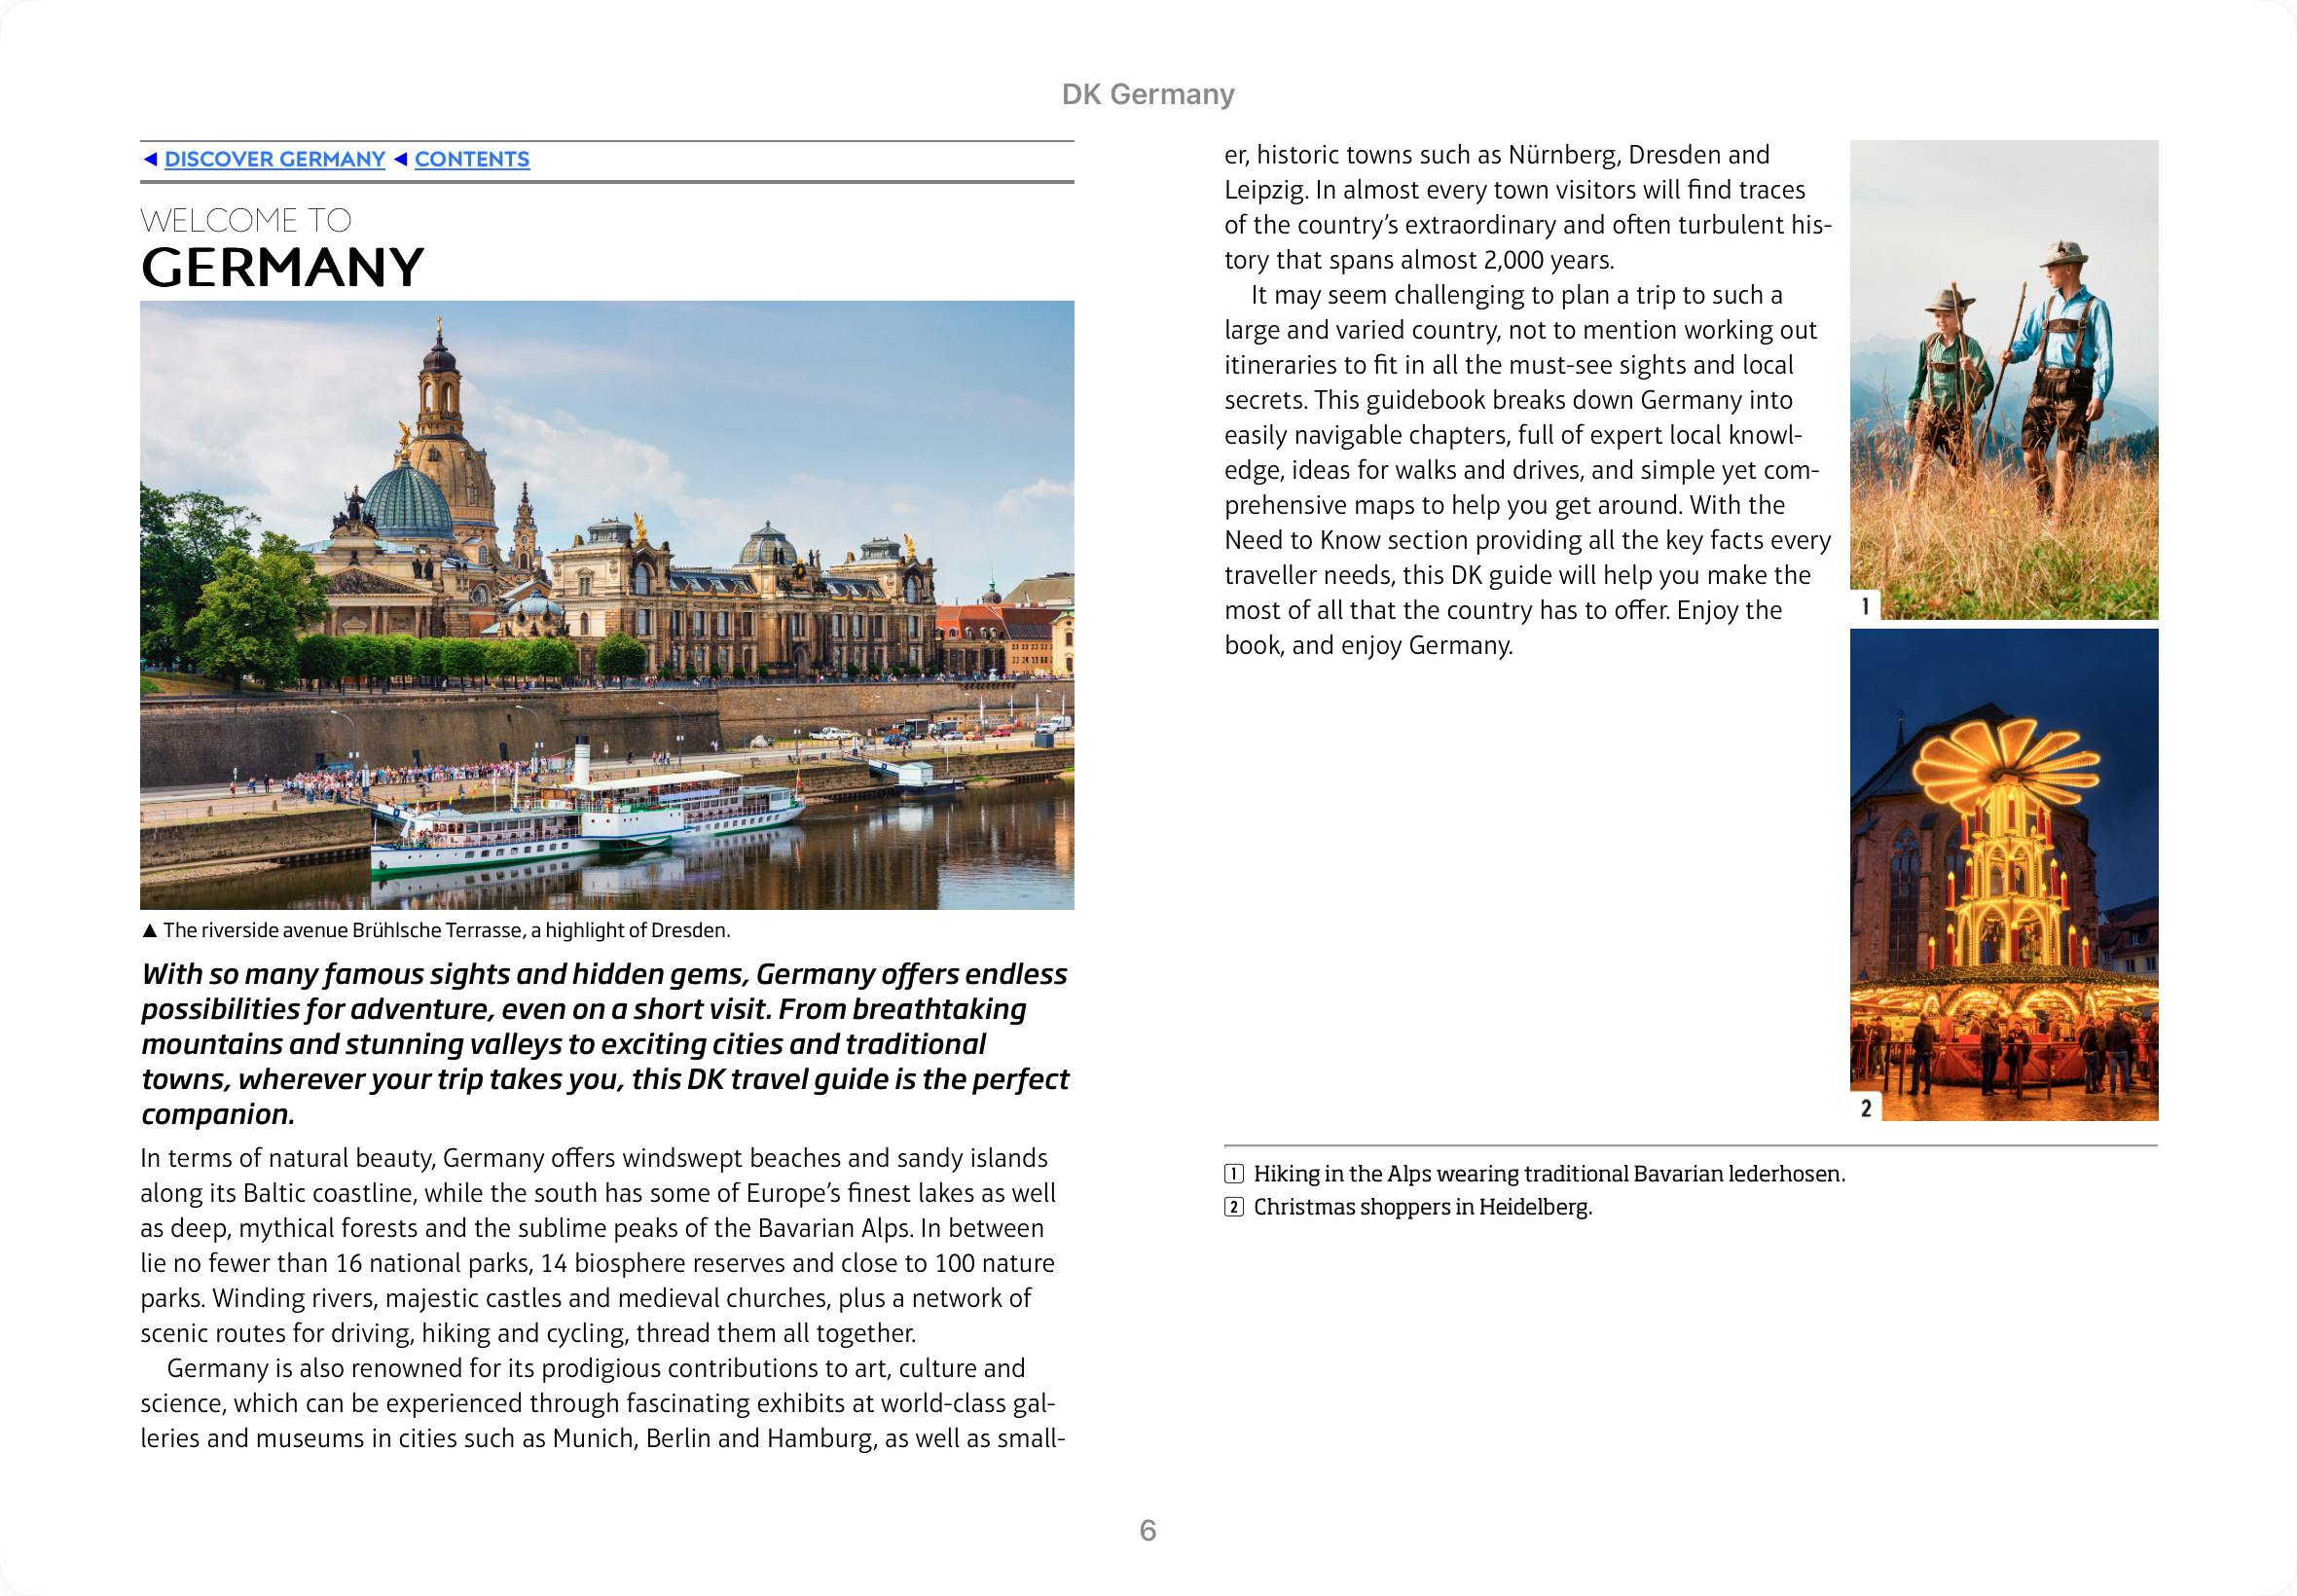
Task: Click the boxed number 2 caption marker
Action: tap(1234, 1207)
